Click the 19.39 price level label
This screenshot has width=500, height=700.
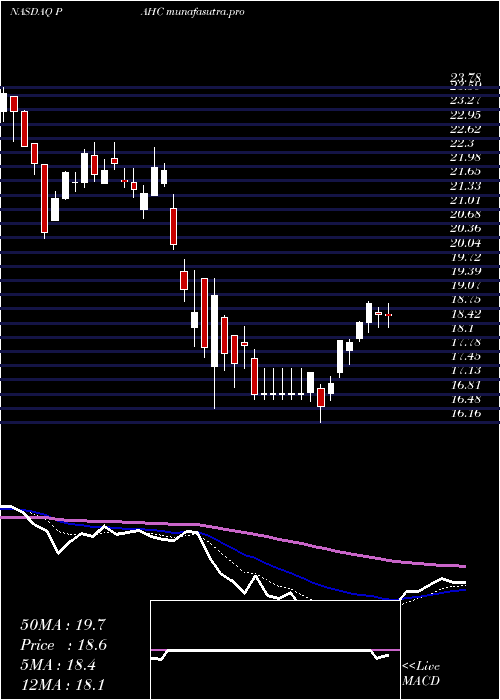click(467, 271)
